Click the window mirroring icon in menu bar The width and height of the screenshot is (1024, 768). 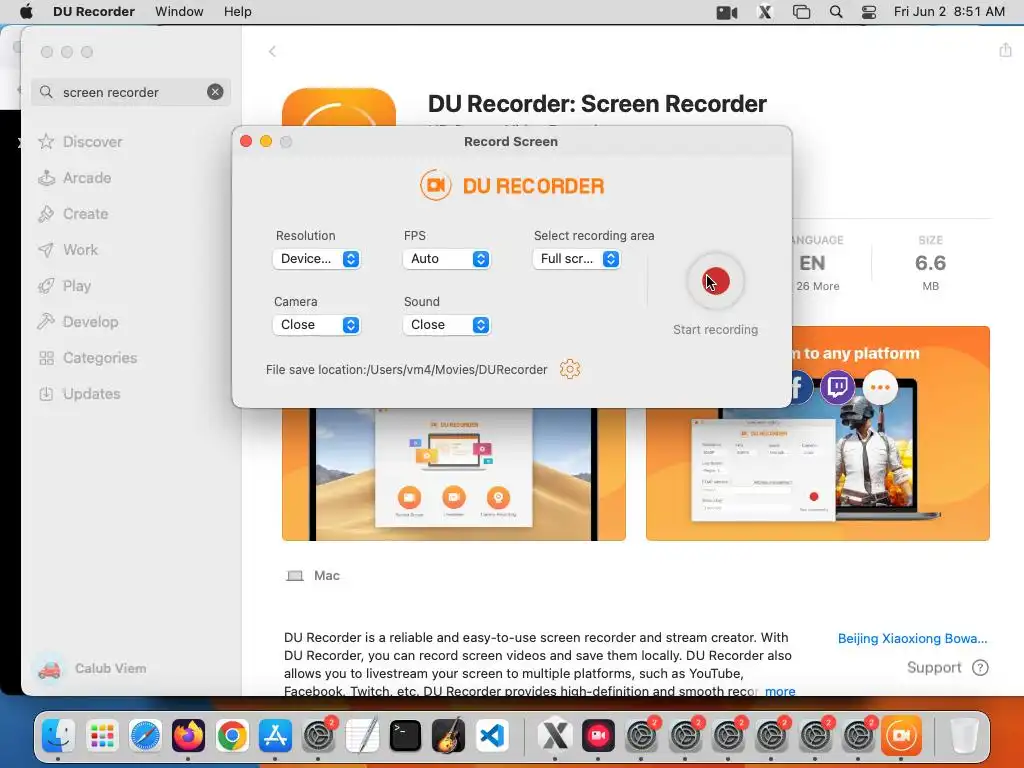pyautogui.click(x=801, y=12)
